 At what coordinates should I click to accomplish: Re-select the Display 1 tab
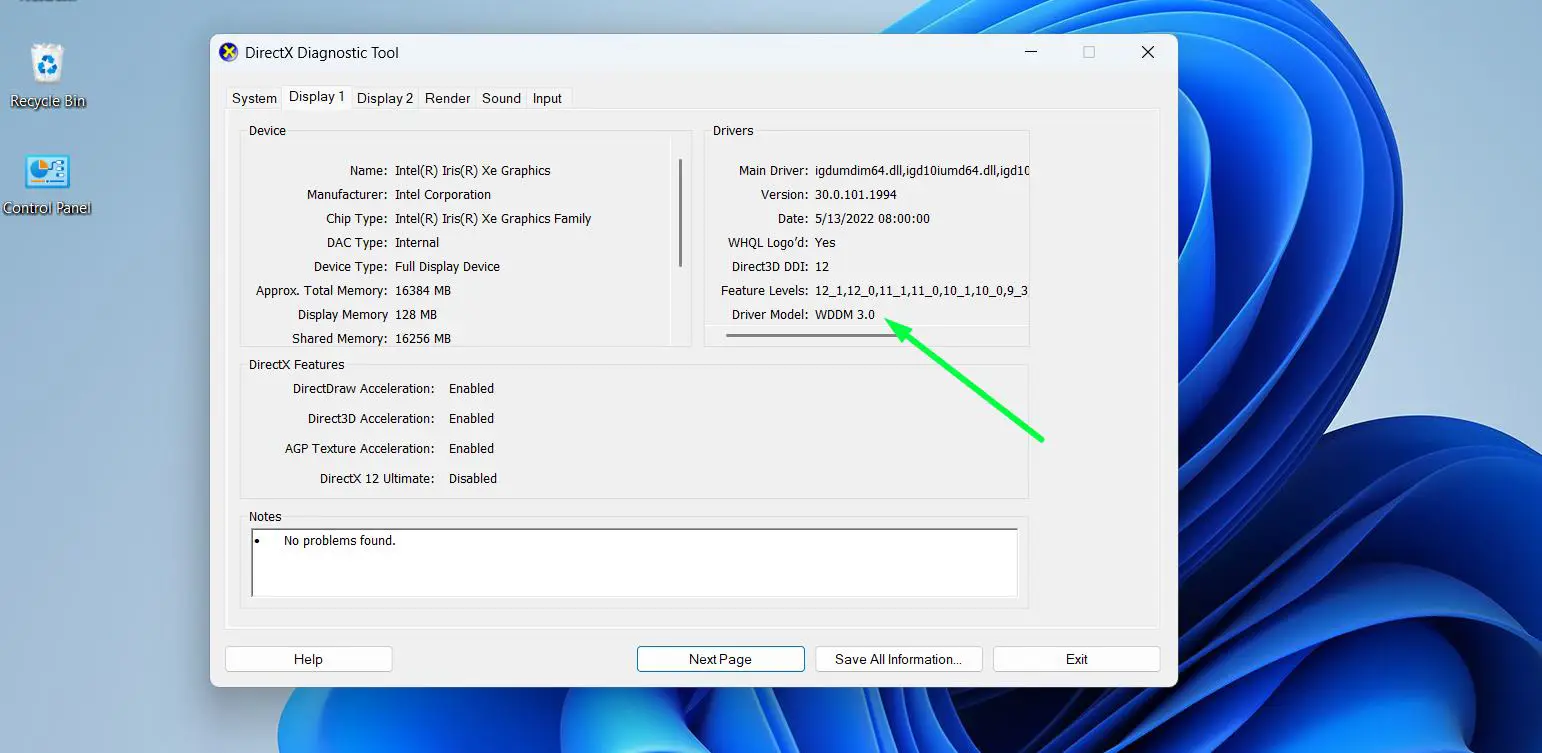[316, 96]
